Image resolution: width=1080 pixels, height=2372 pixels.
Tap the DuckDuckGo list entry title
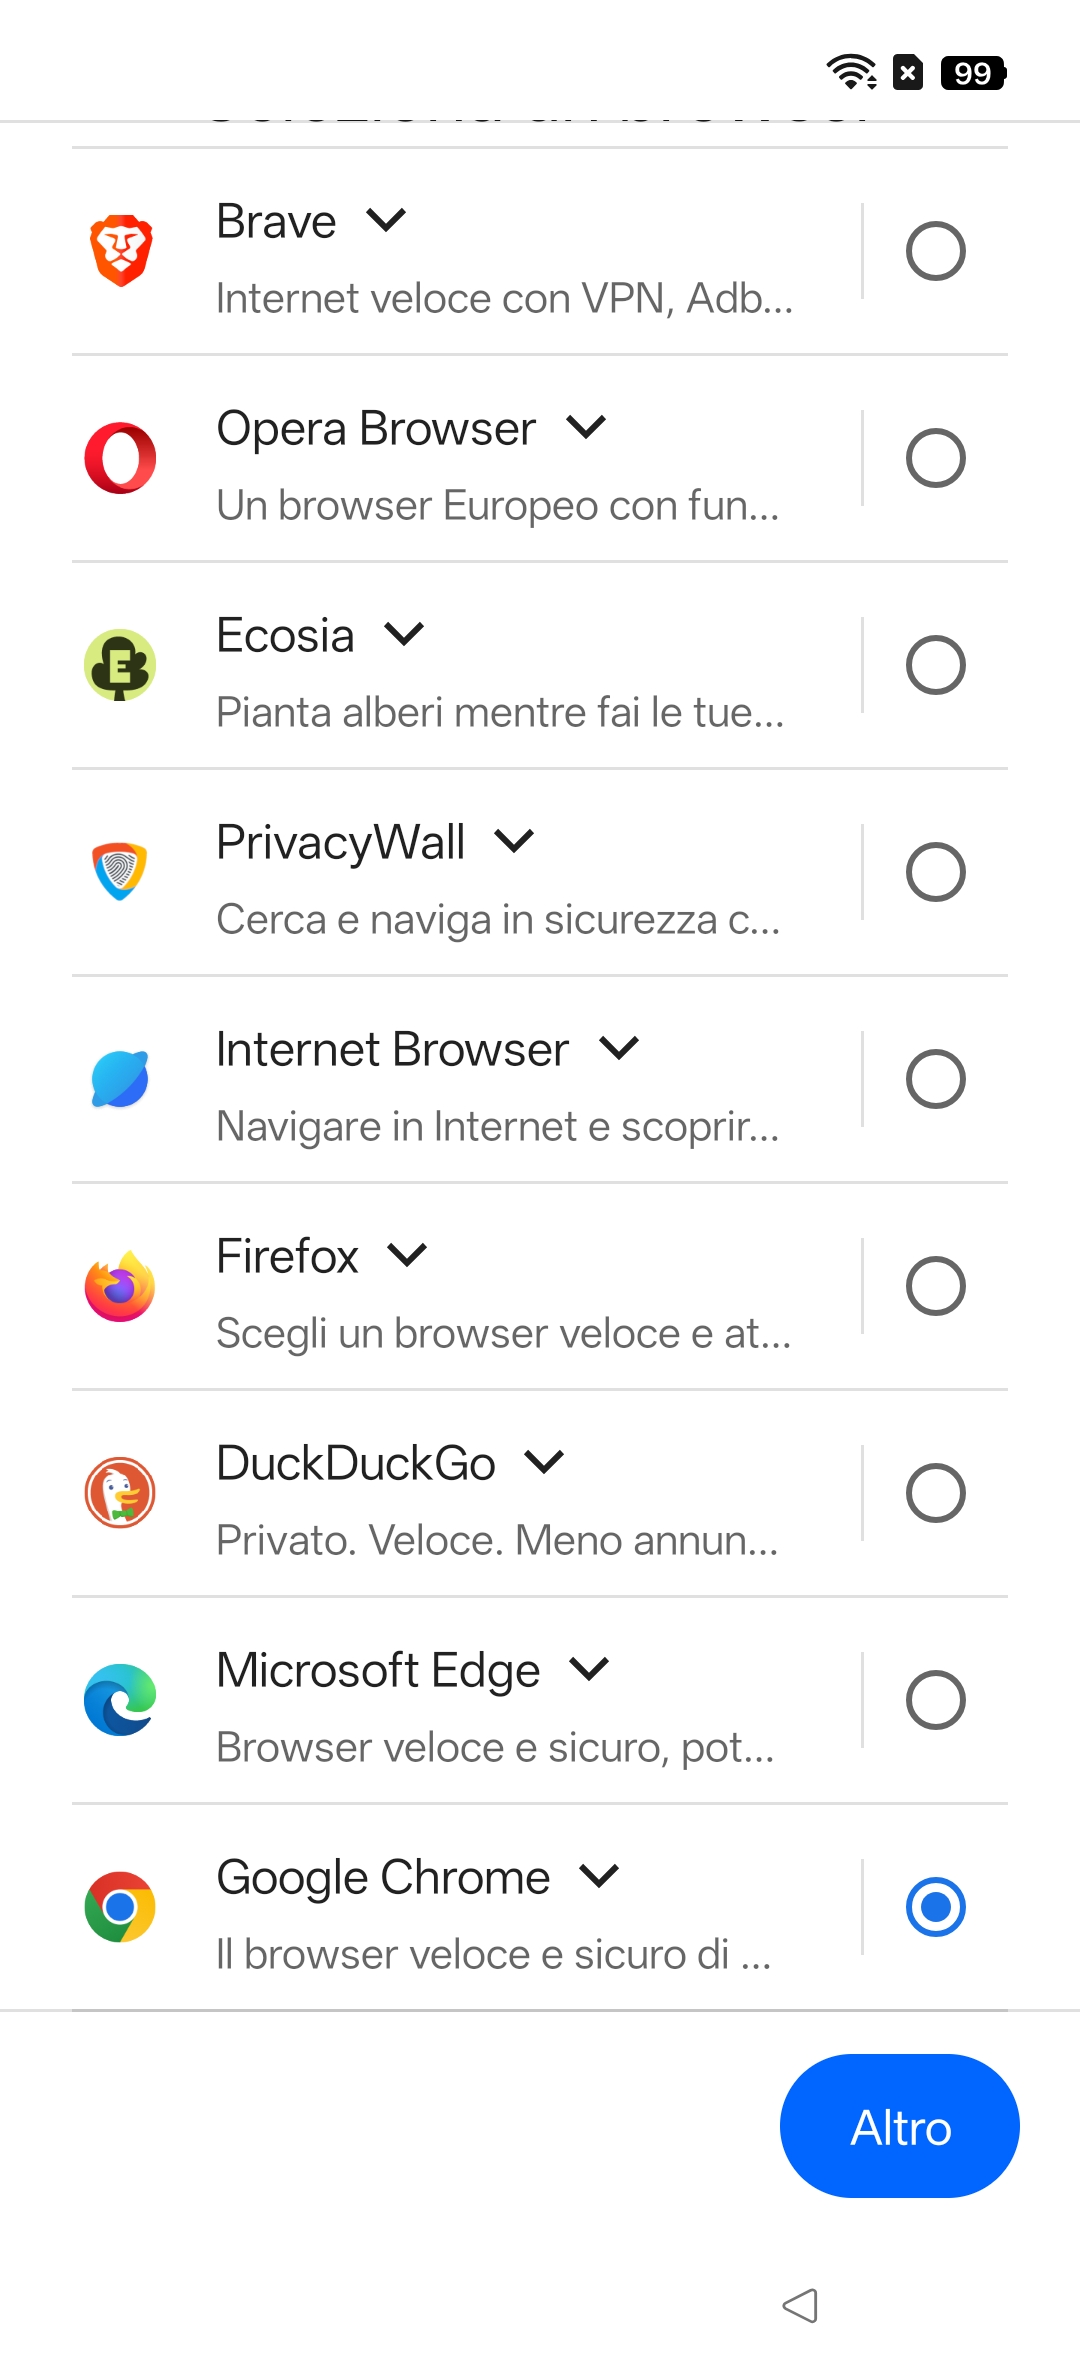(x=356, y=1463)
